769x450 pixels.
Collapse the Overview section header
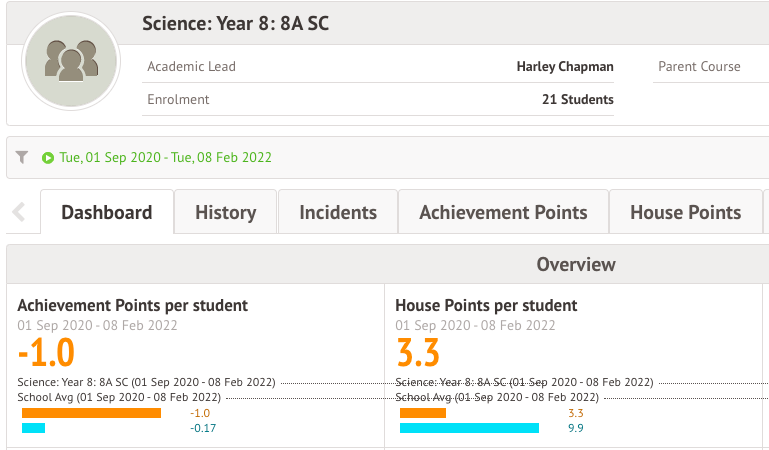(x=575, y=264)
